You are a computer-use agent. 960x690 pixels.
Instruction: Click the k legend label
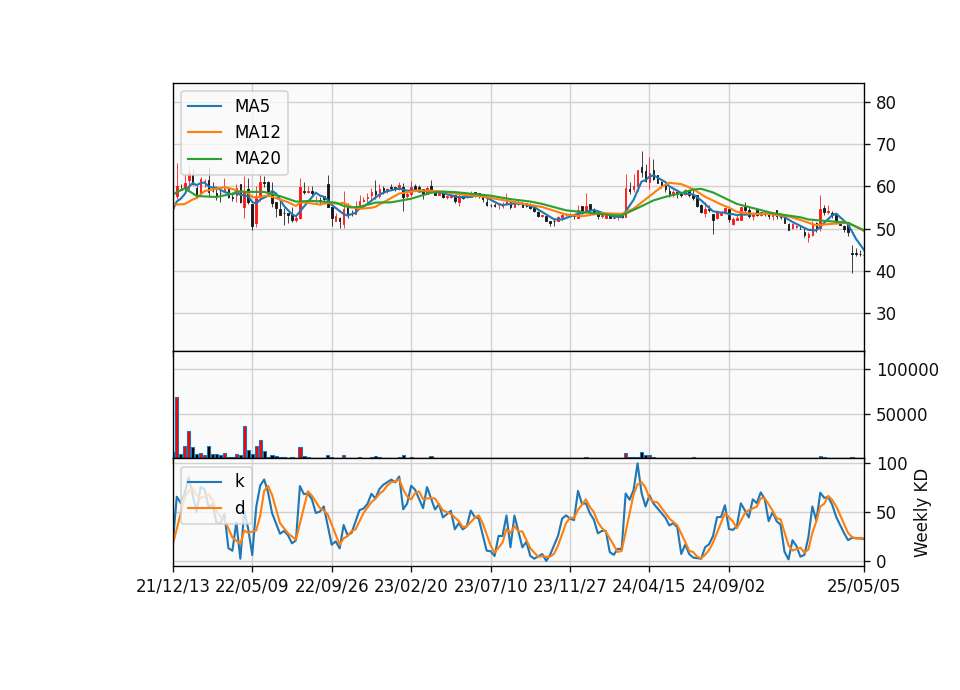(239, 481)
